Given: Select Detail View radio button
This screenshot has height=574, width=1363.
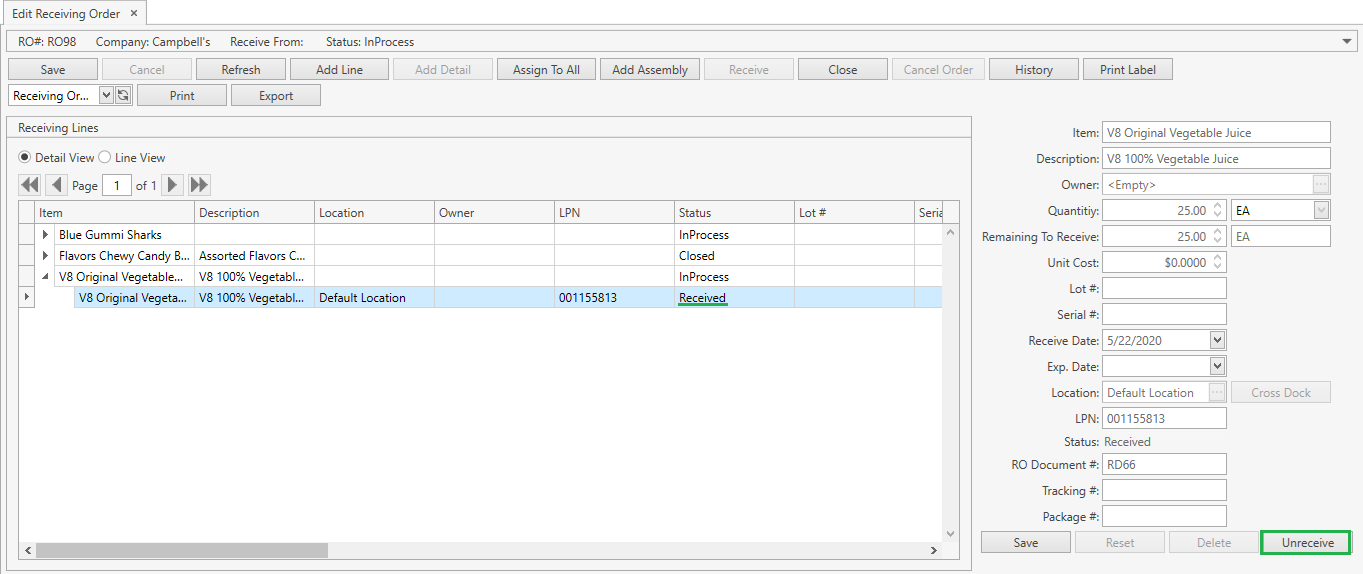Looking at the screenshot, I should click(x=25, y=158).
